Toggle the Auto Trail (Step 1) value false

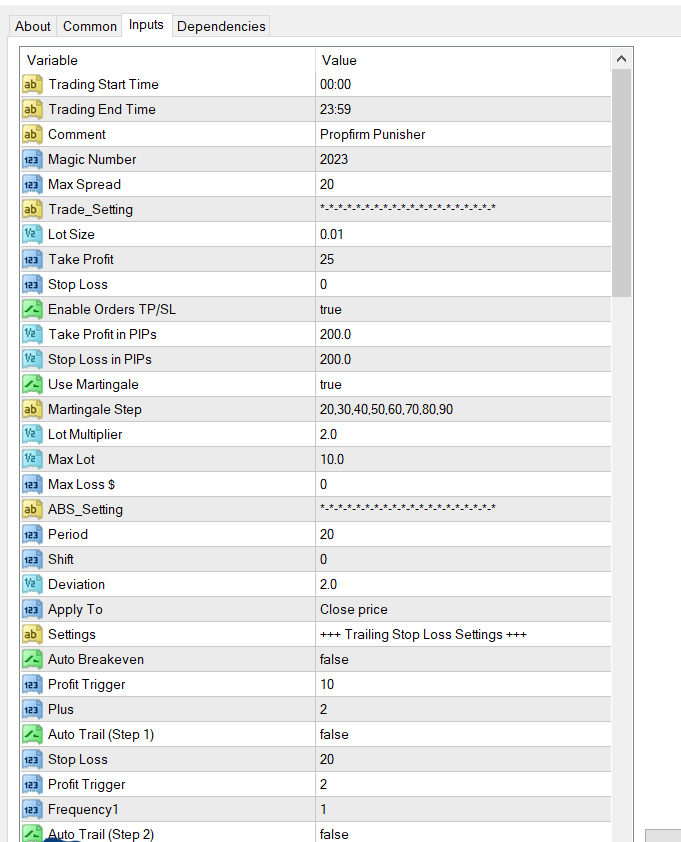pyautogui.click(x=463, y=734)
